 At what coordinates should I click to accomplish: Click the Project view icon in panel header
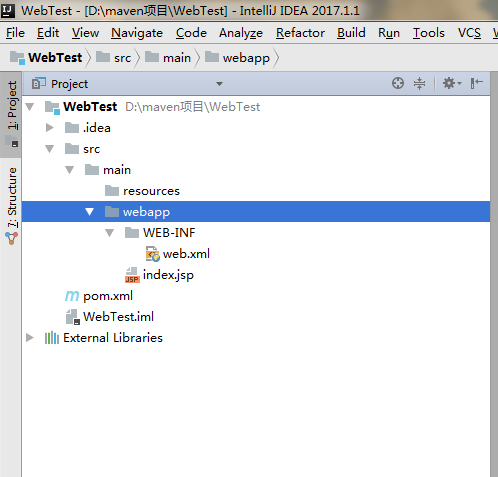(x=39, y=83)
